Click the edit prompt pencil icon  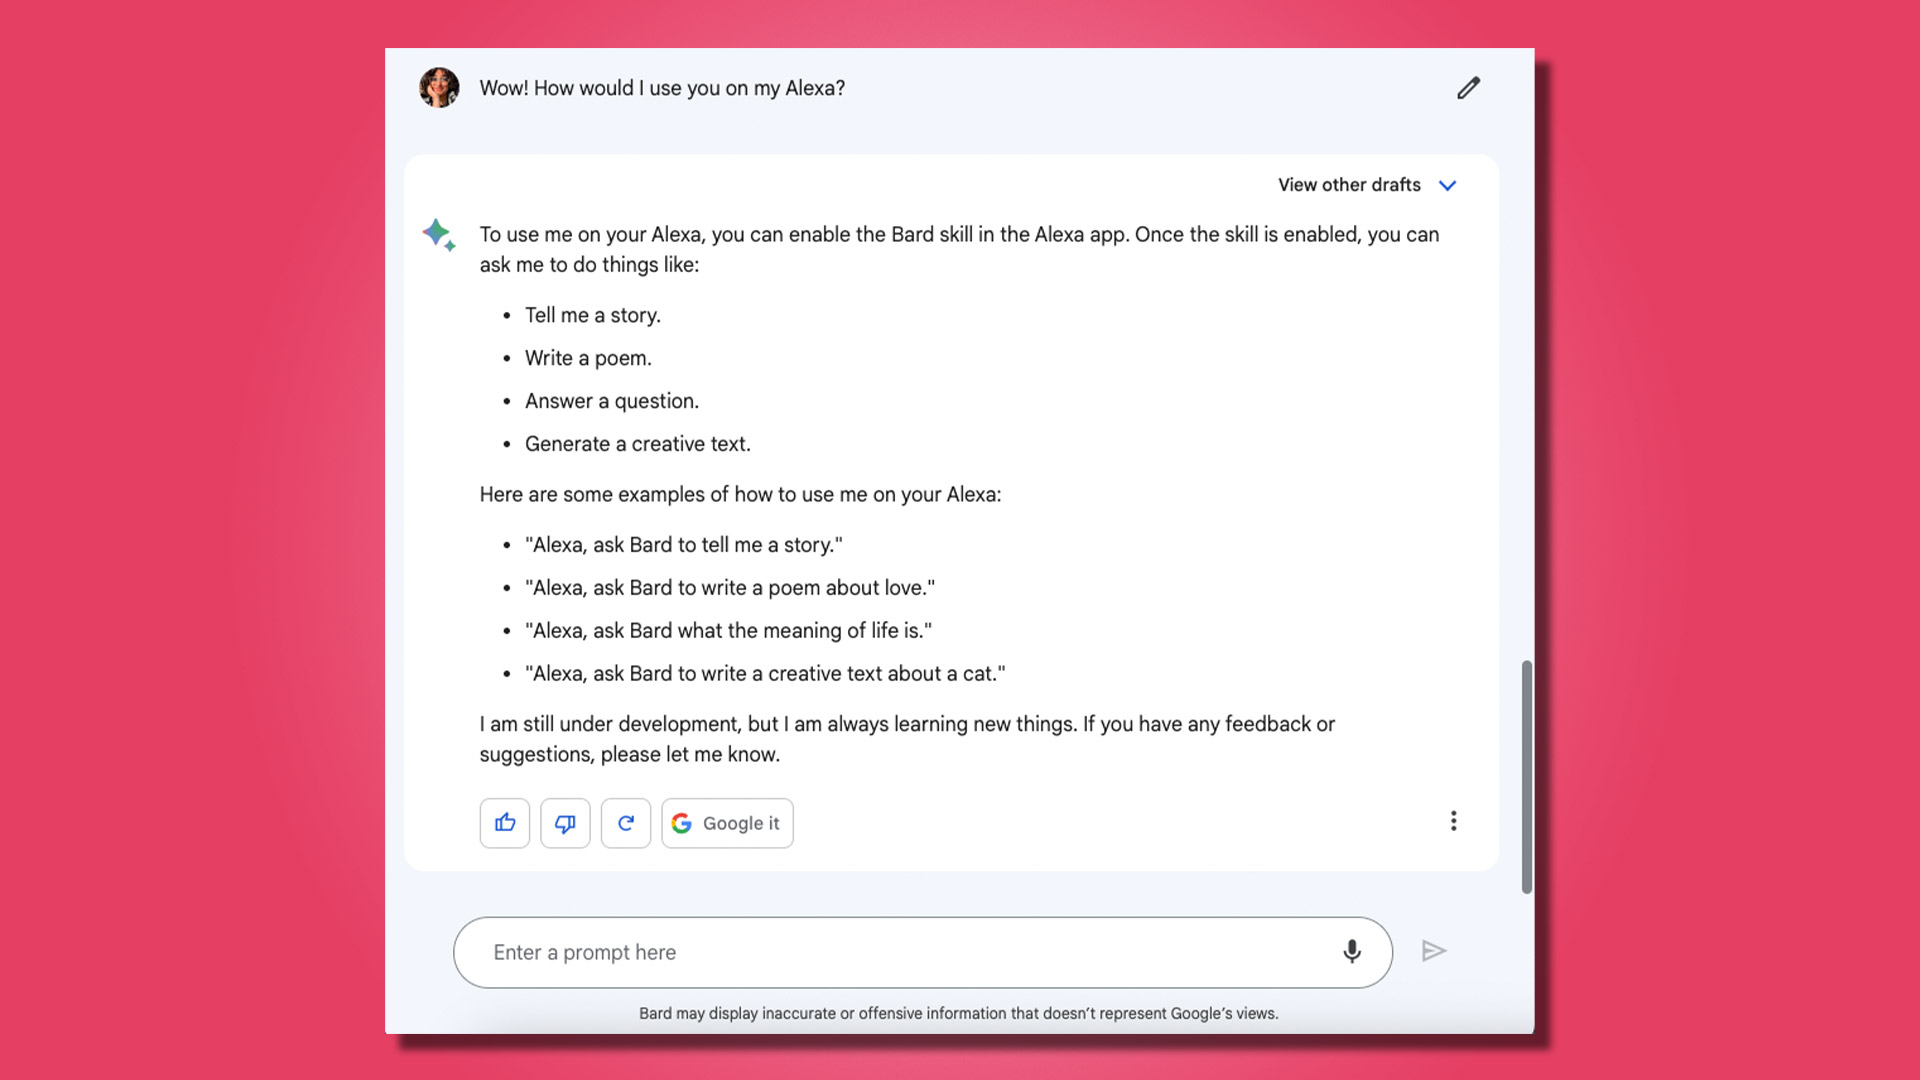pyautogui.click(x=1468, y=87)
